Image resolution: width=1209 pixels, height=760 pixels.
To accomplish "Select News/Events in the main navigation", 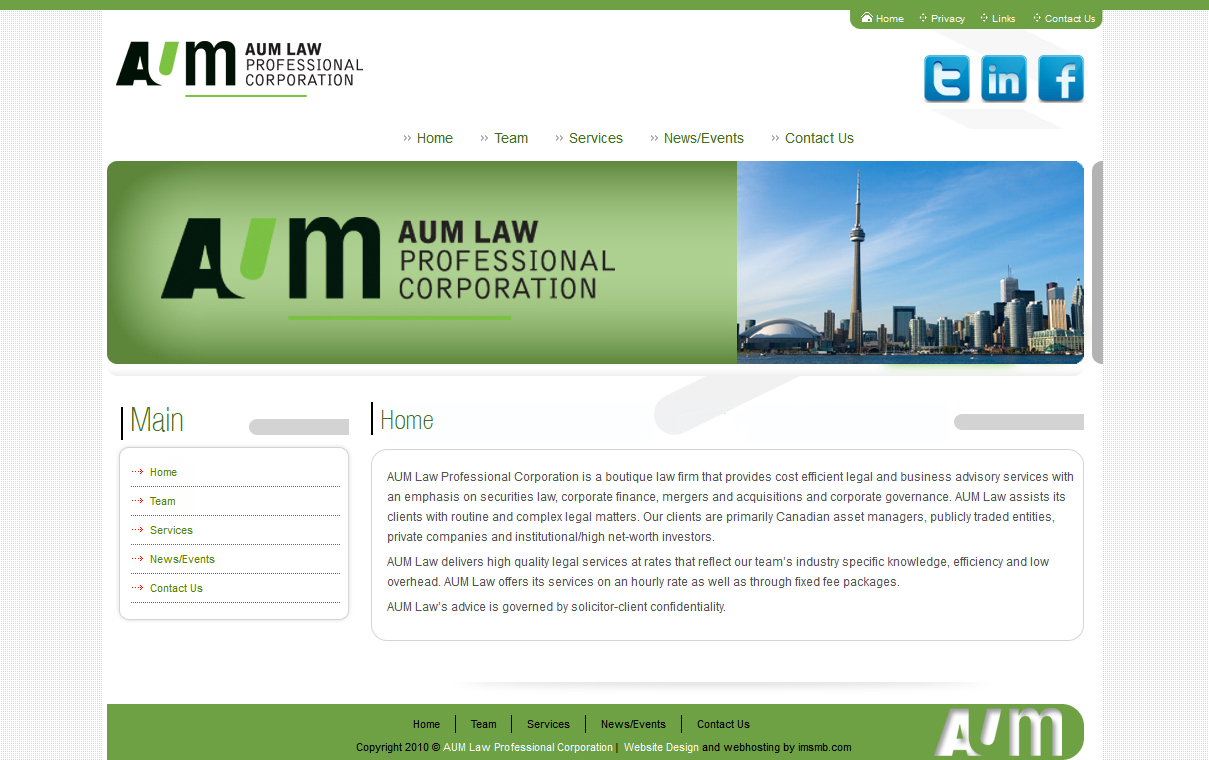I will (704, 138).
